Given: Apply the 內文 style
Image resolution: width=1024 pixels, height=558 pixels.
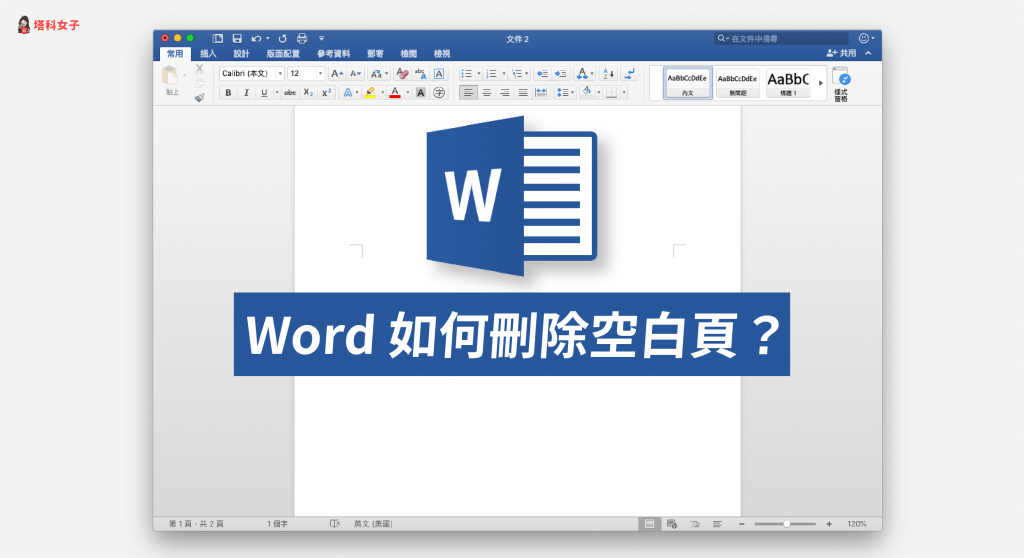Looking at the screenshot, I should pos(688,83).
